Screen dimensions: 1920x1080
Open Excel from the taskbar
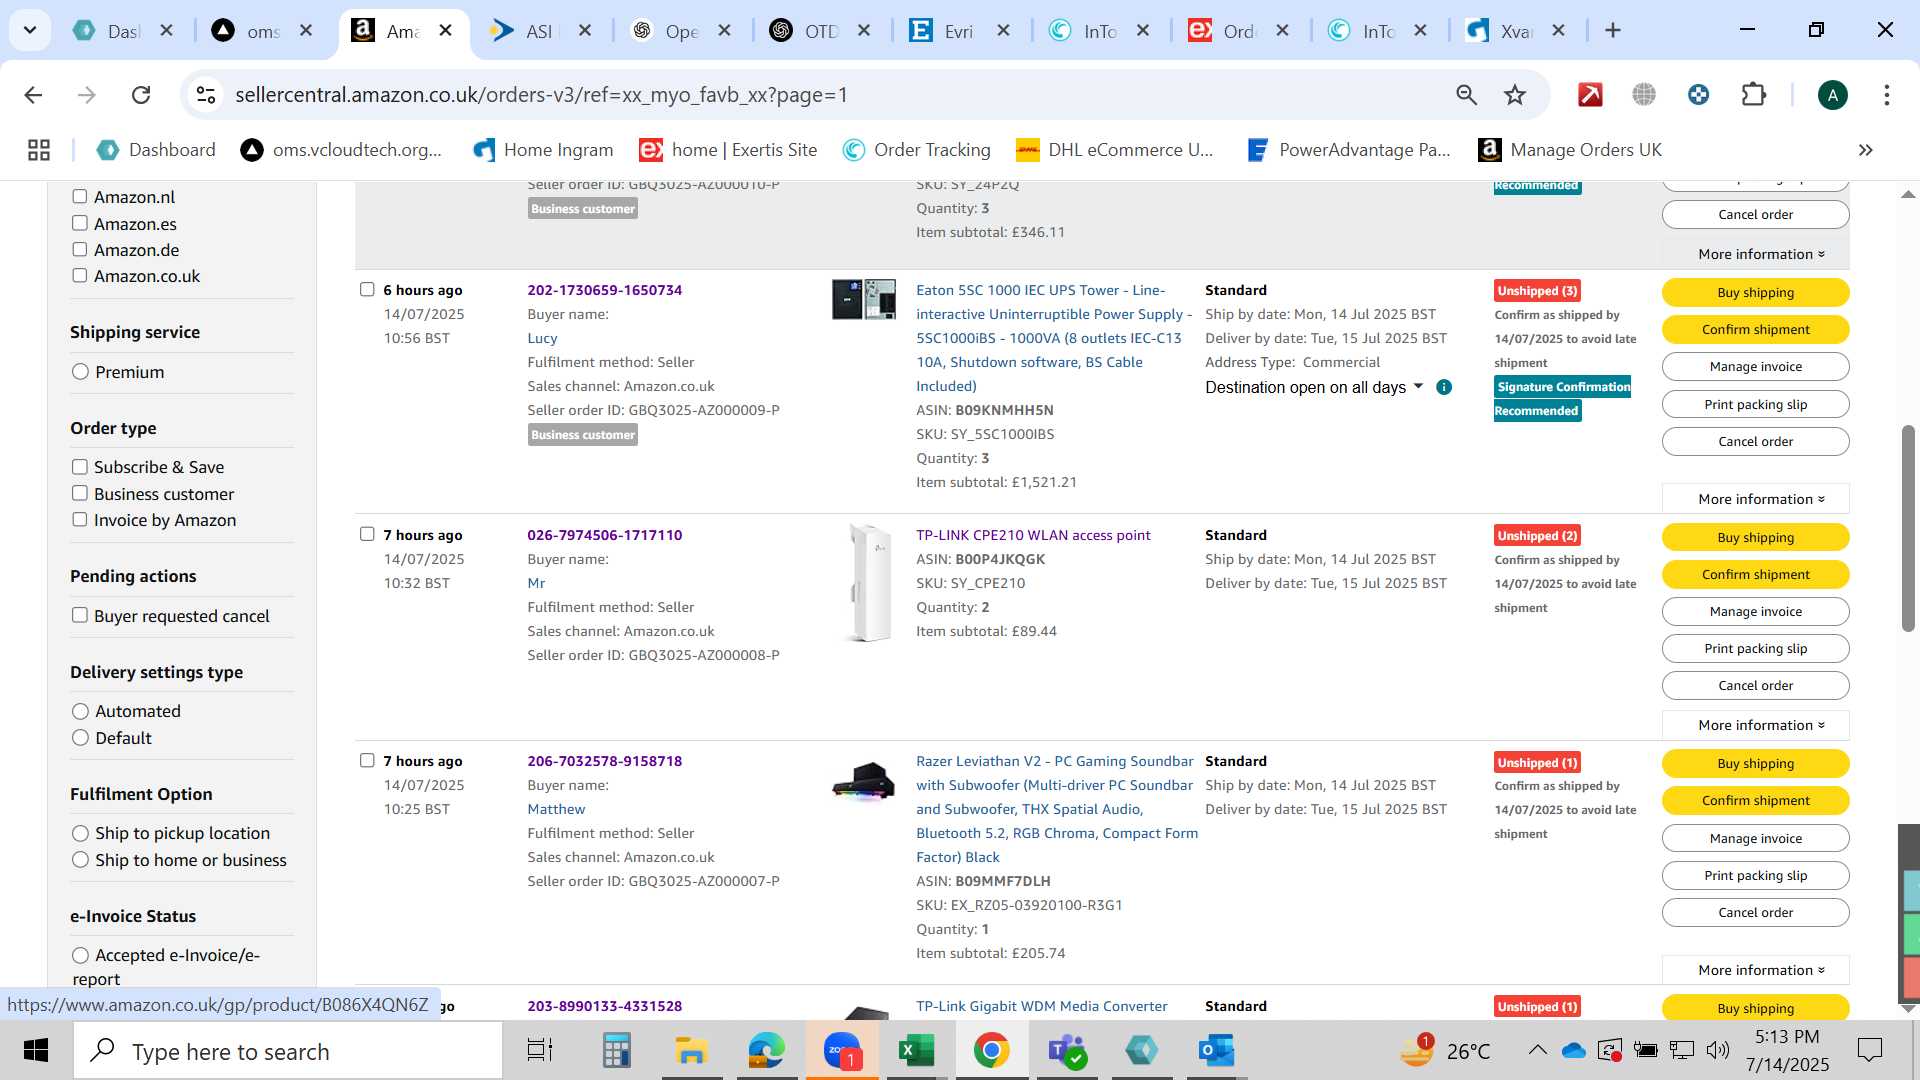click(916, 1051)
